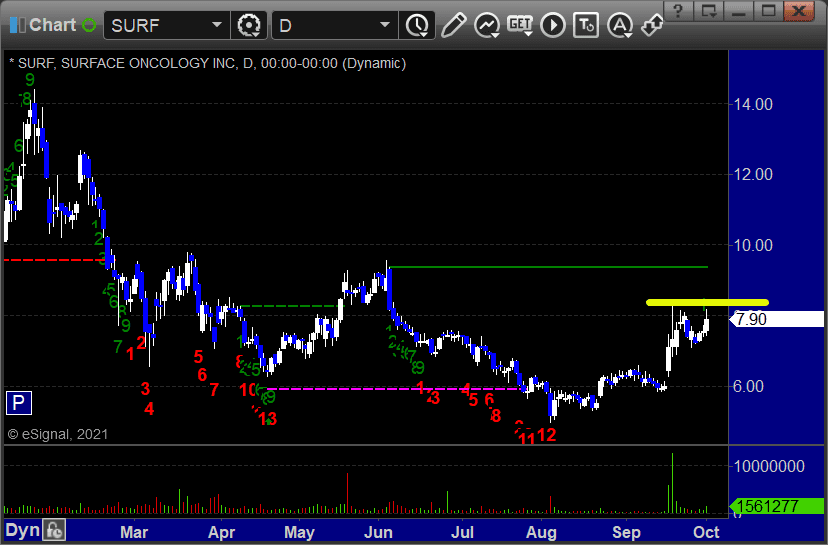Open the window options dropdown button
The width and height of the screenshot is (828, 545).
[708, 11]
